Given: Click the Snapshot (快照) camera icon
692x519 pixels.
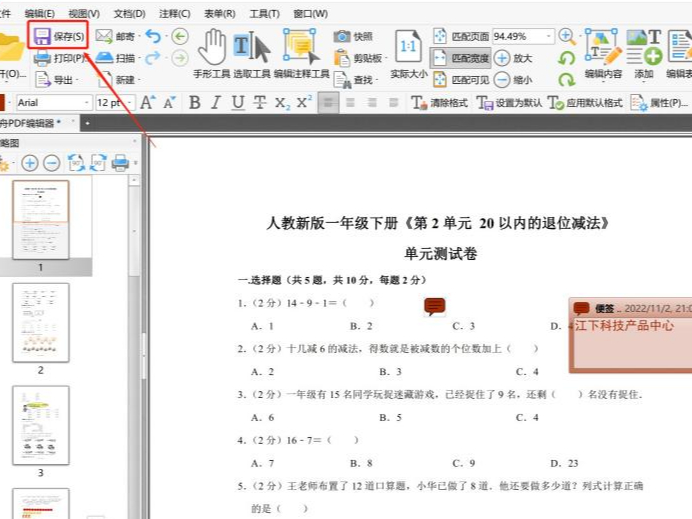Looking at the screenshot, I should click(x=342, y=36).
